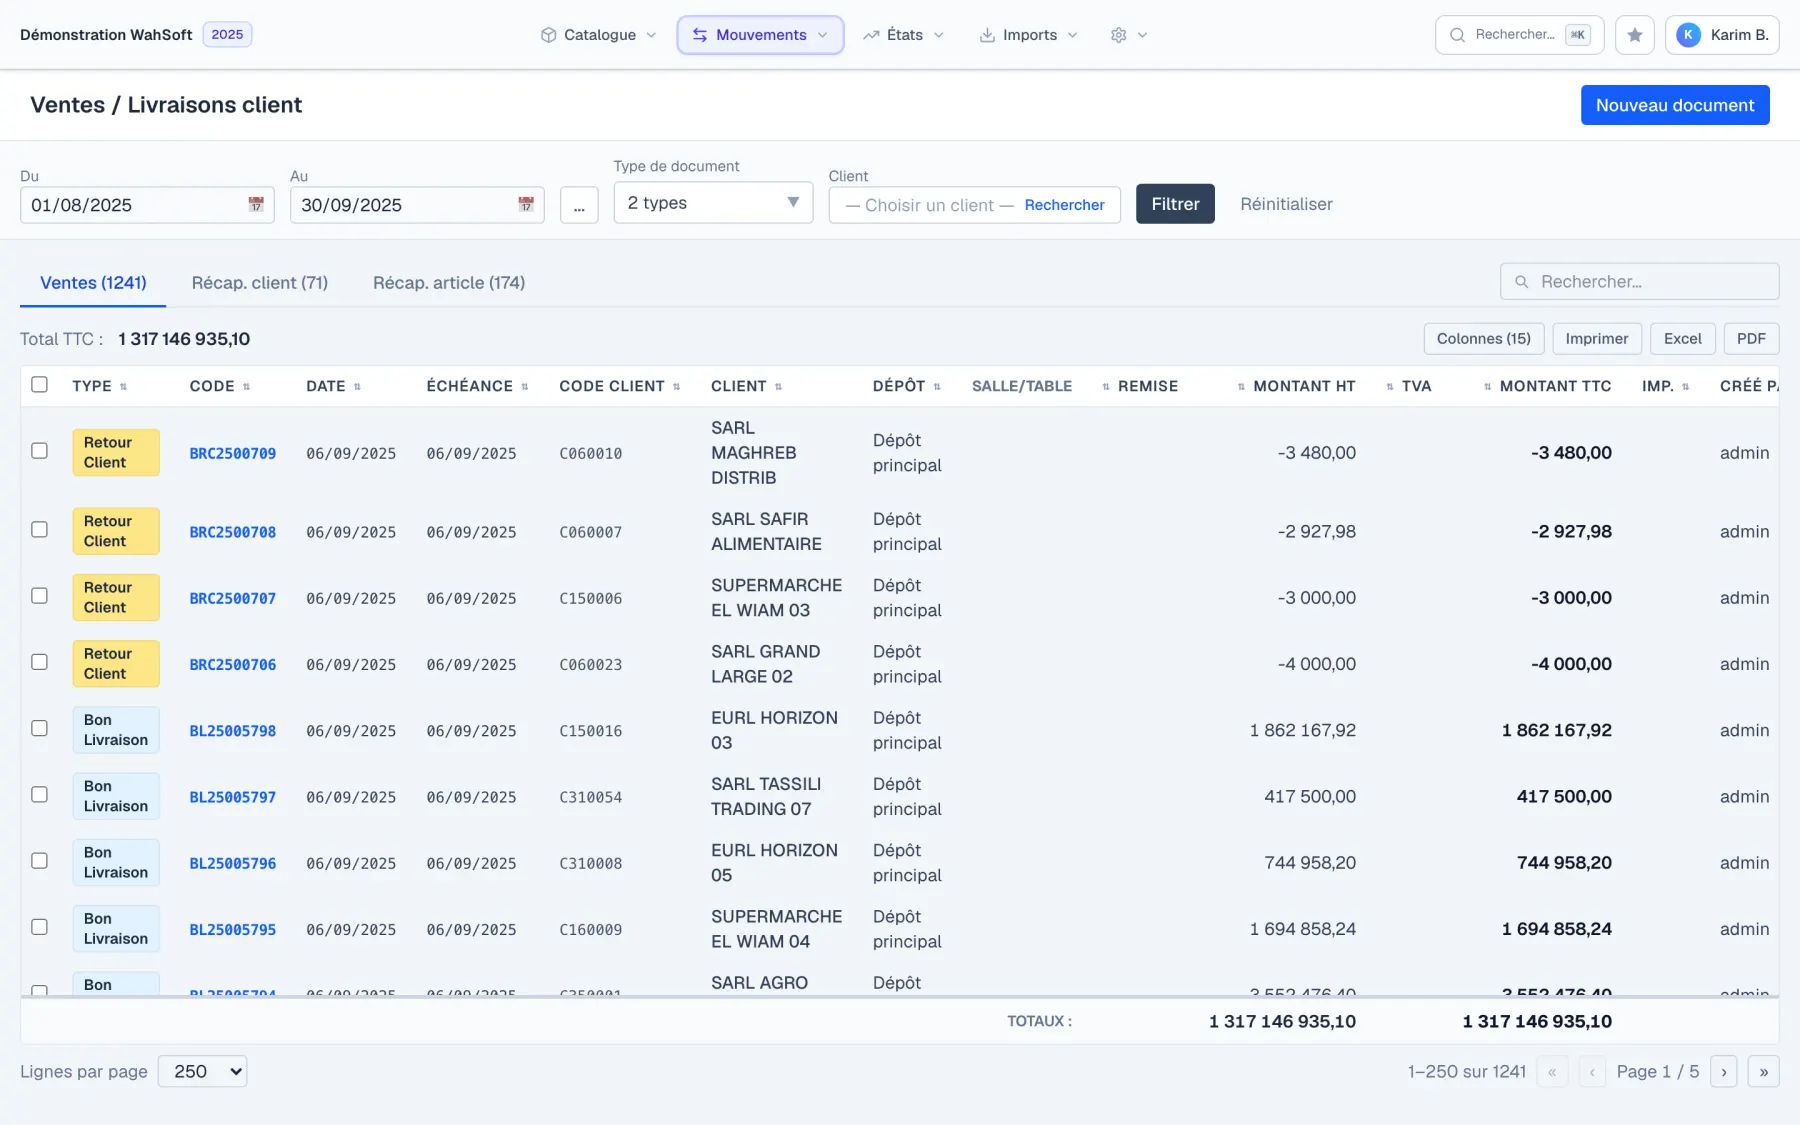Sort by TVA column arrows
Viewport: 1800px width, 1125px height.
point(1390,387)
